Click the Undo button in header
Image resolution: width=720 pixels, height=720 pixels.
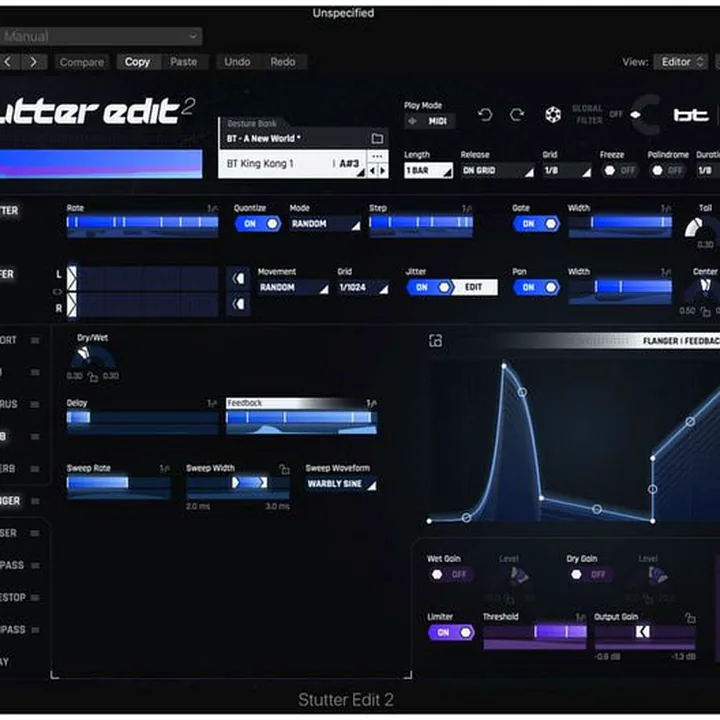coord(237,62)
